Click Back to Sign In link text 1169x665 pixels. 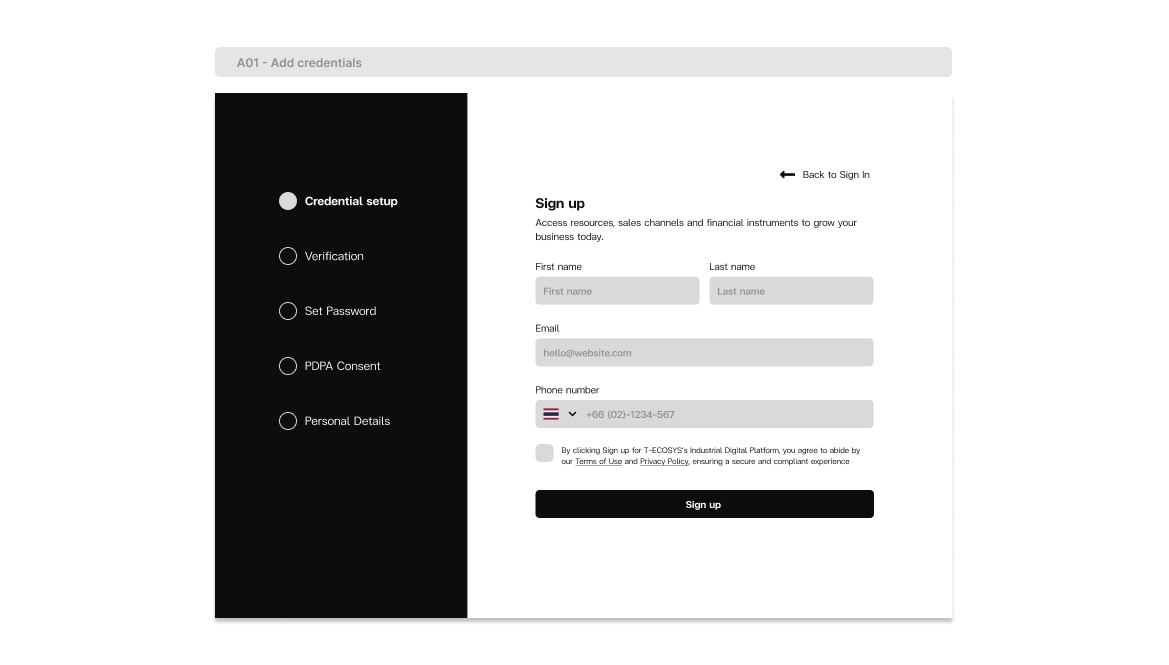pyautogui.click(x=836, y=175)
